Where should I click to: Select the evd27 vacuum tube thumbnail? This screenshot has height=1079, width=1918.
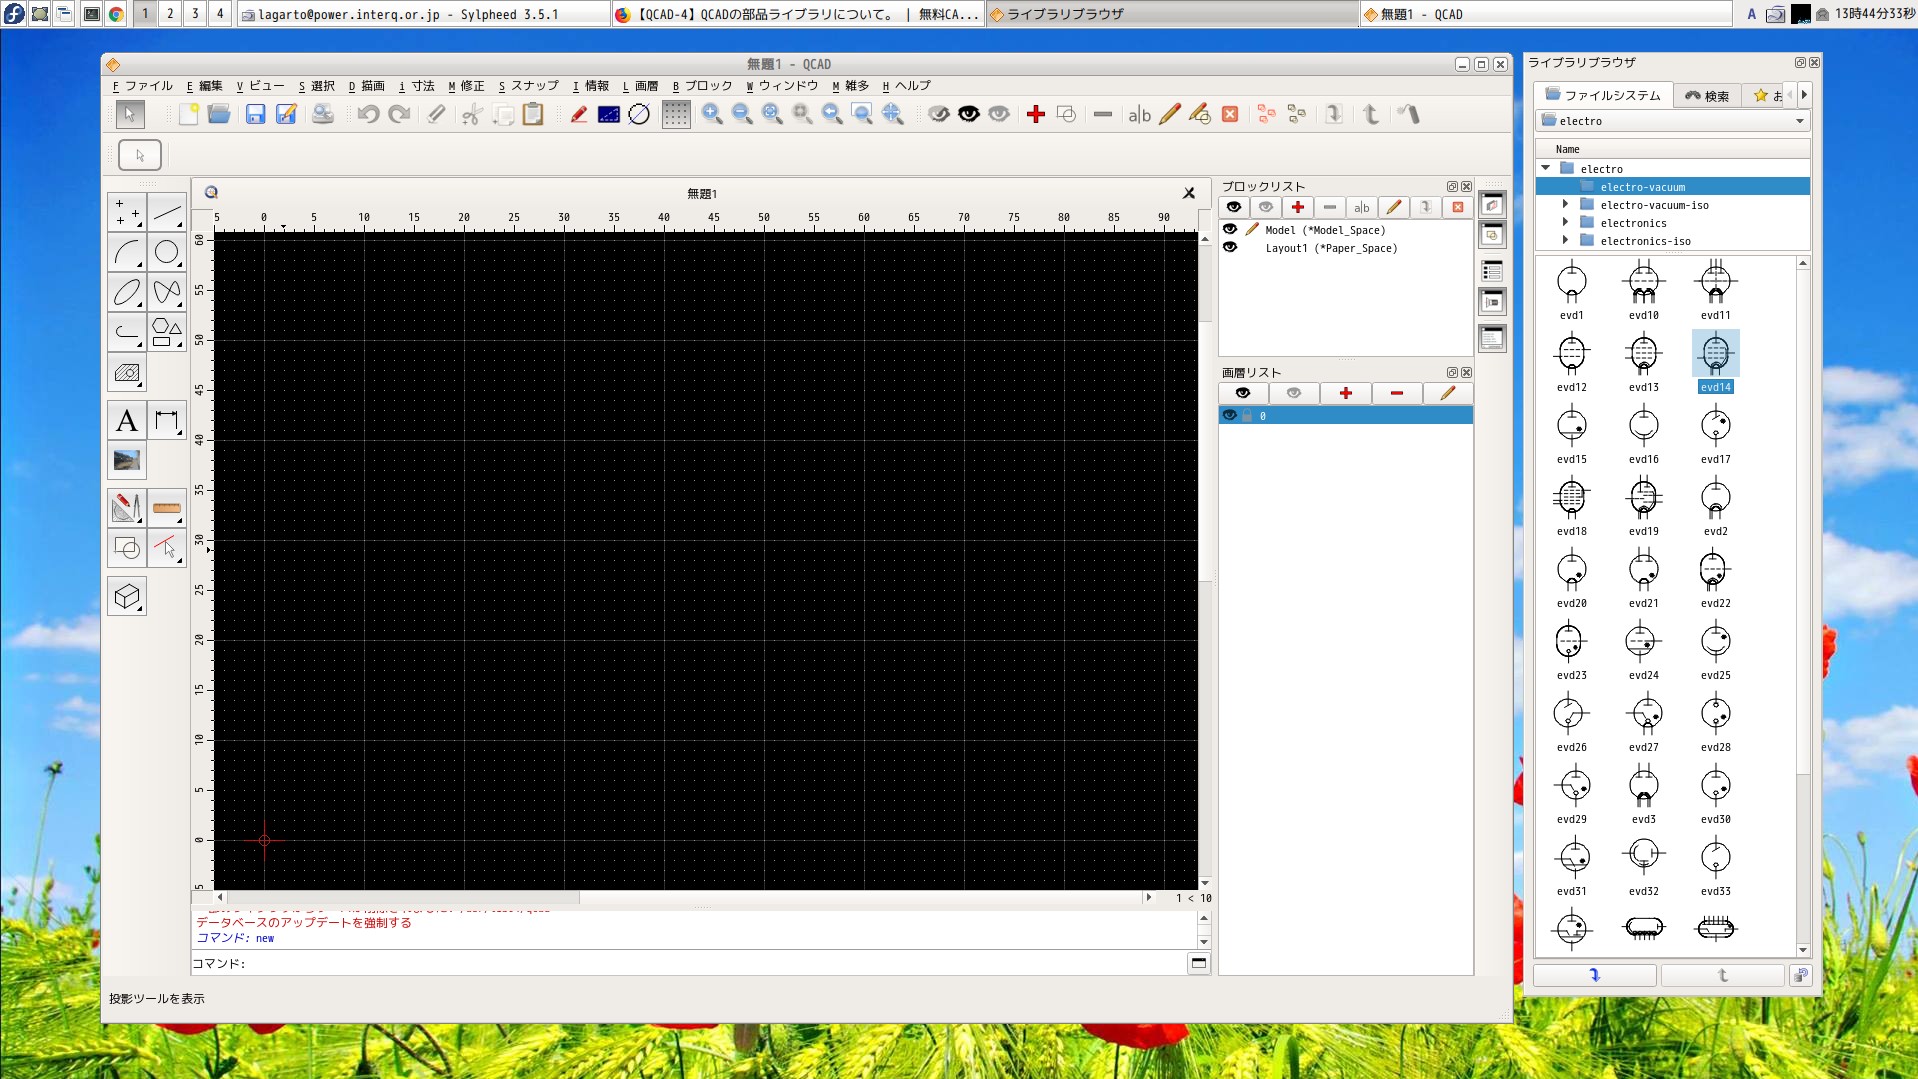tap(1643, 715)
